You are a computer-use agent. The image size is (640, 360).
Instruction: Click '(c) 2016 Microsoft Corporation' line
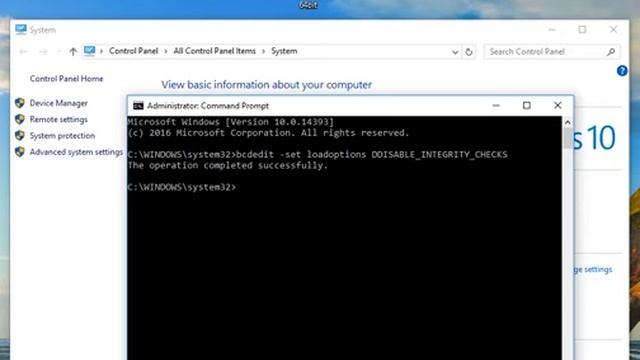point(268,133)
